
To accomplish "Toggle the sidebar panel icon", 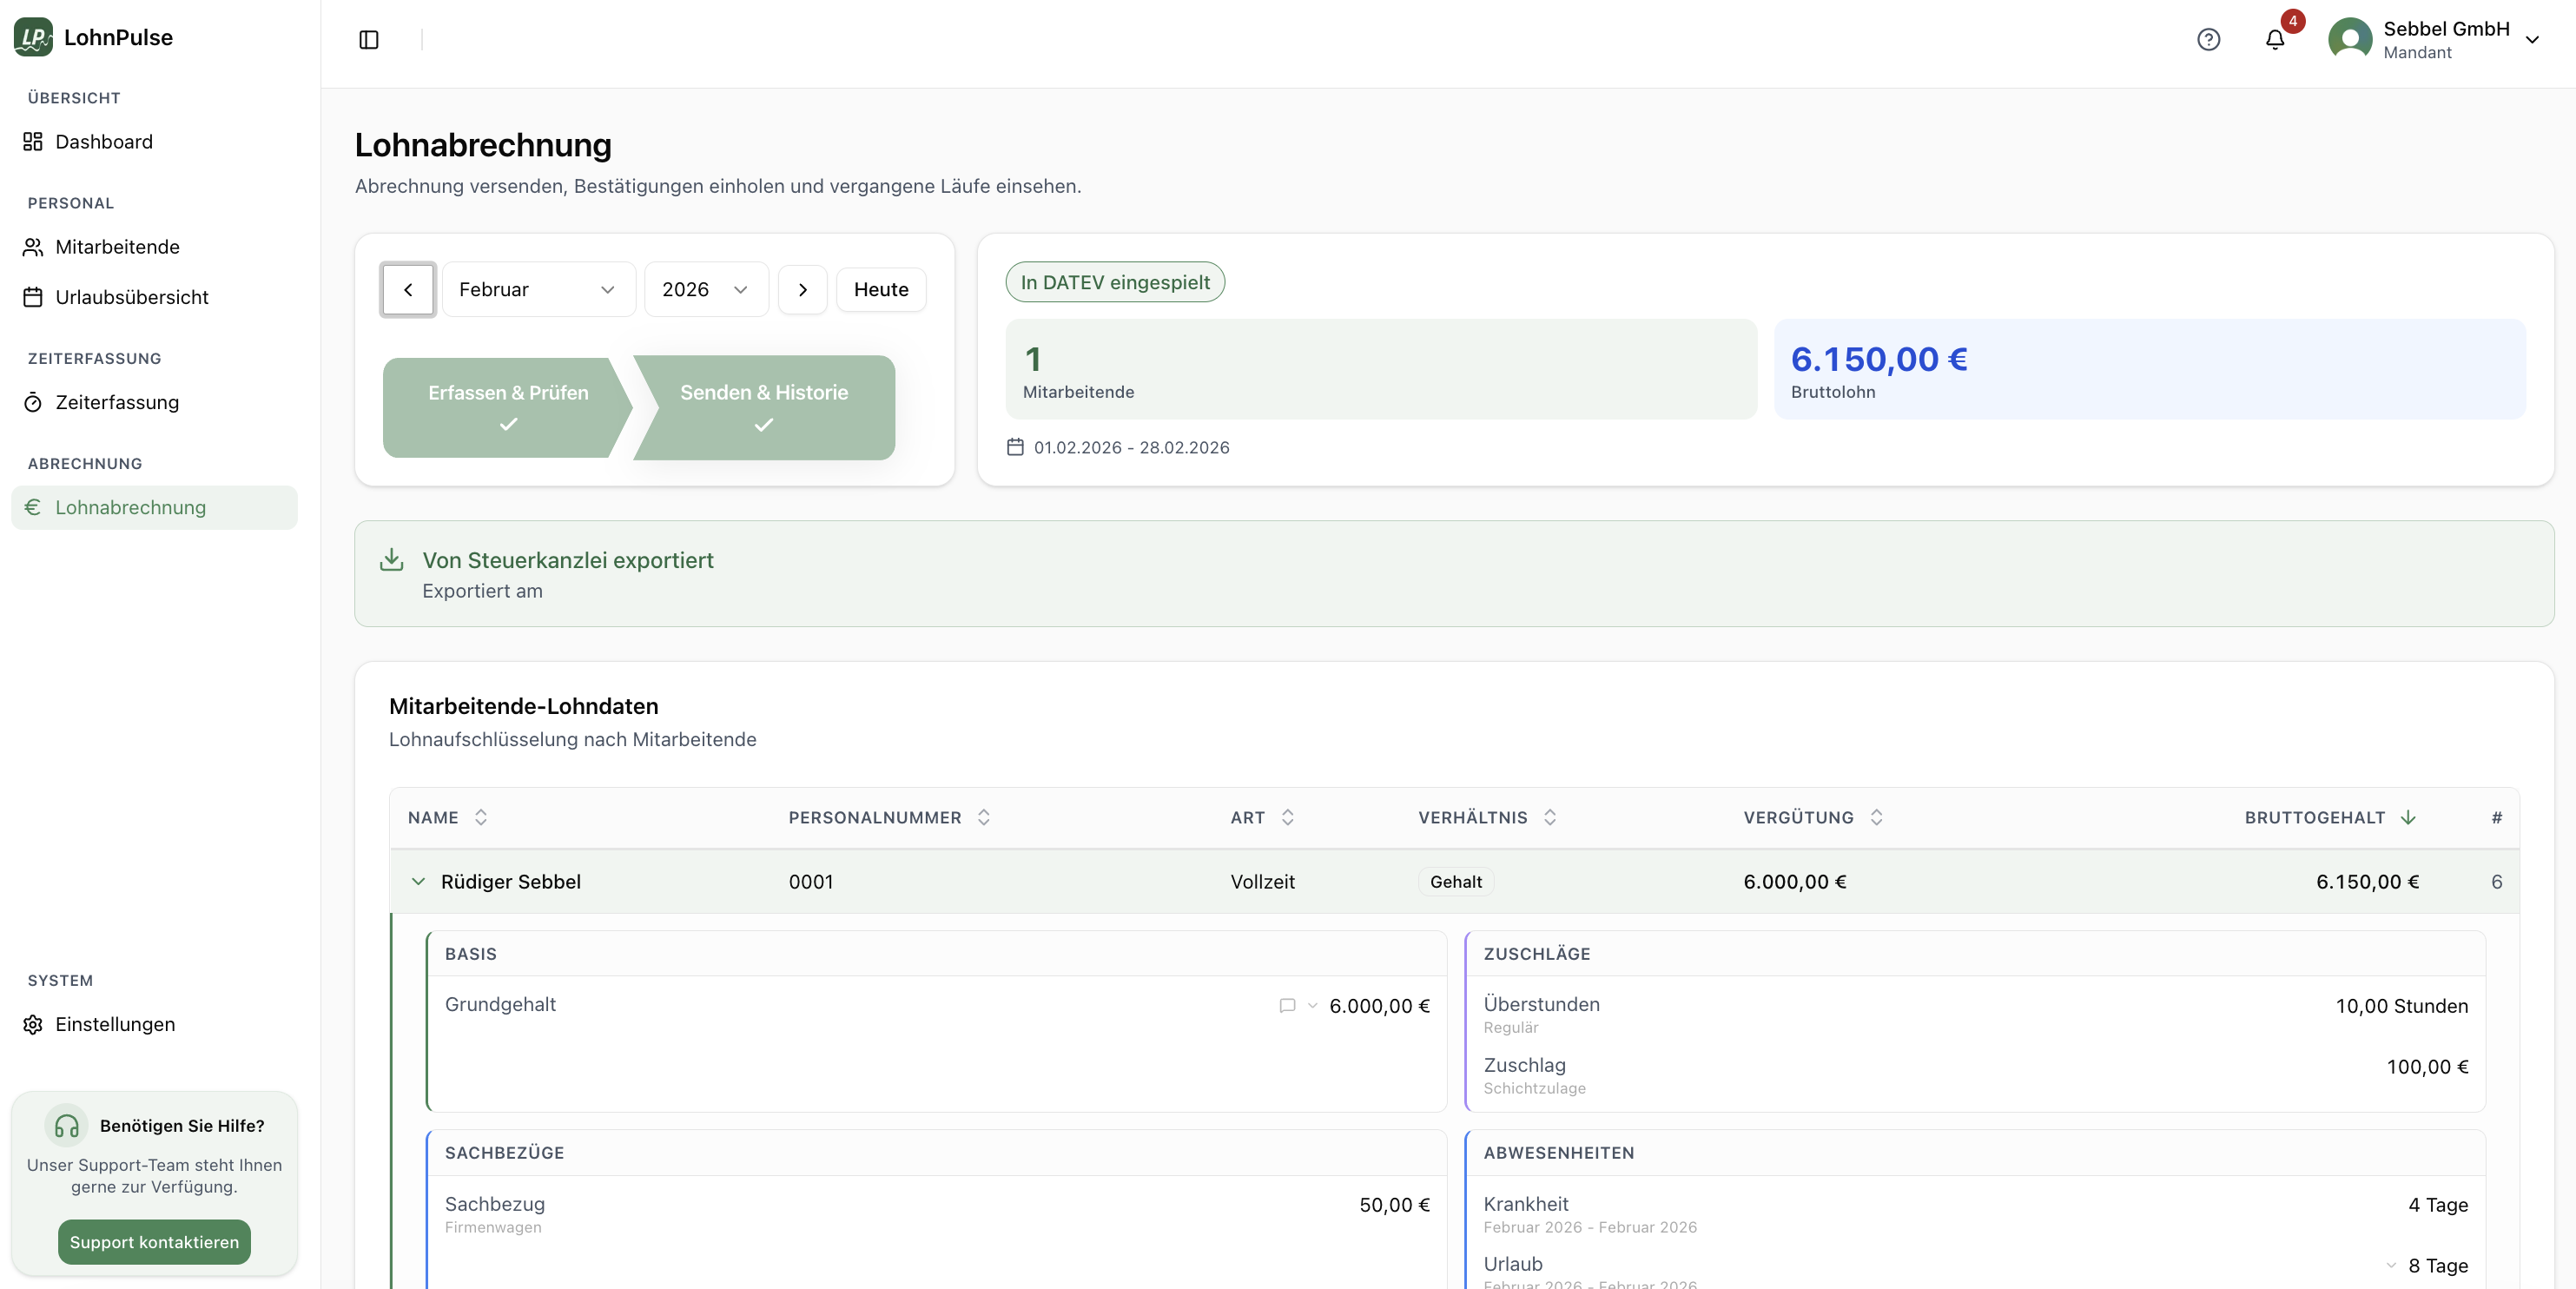I will click(x=369, y=39).
